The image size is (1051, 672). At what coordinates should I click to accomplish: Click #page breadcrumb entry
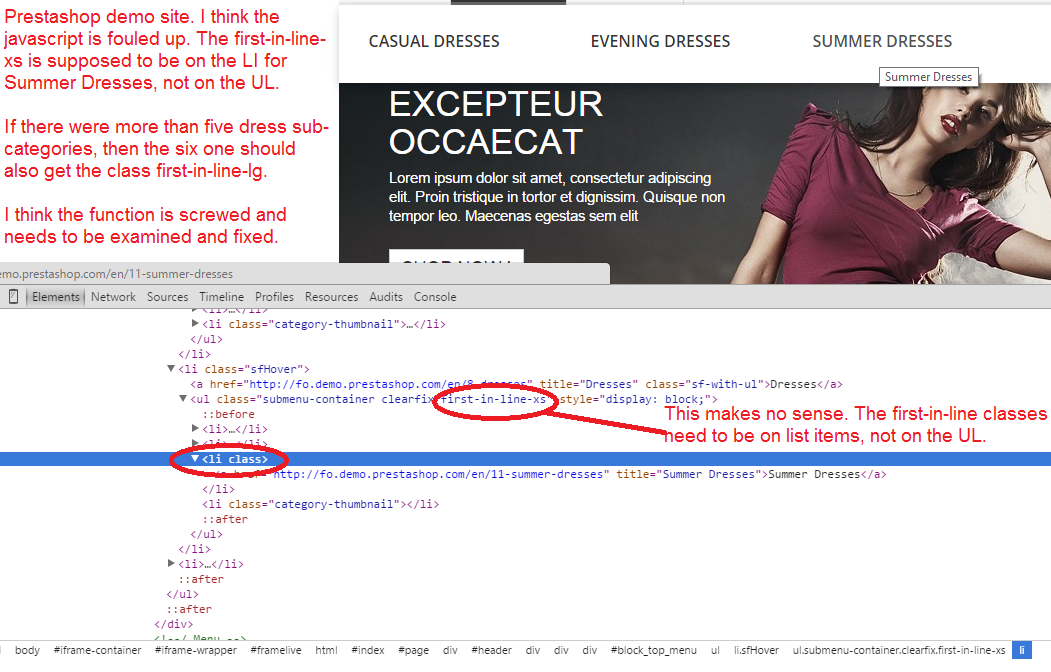click(414, 650)
